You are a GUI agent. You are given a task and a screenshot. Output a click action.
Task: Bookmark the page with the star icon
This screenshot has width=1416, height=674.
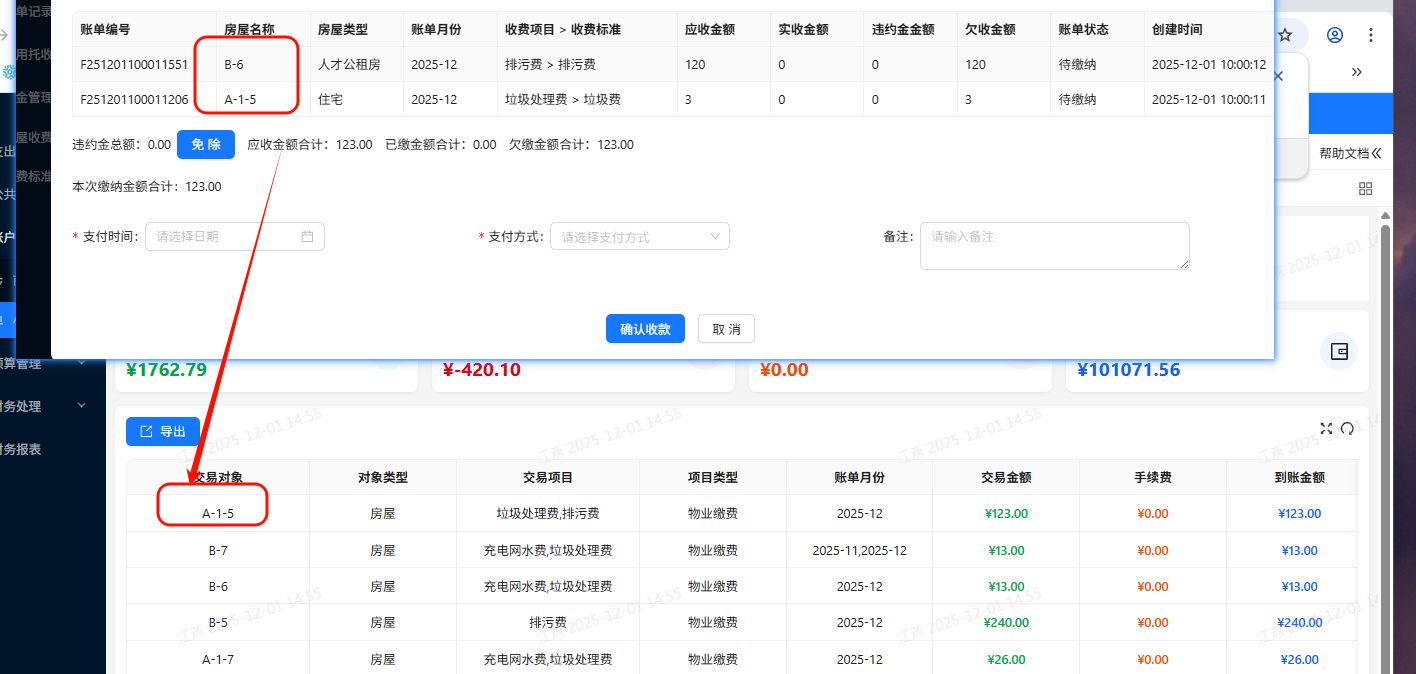(x=1287, y=34)
